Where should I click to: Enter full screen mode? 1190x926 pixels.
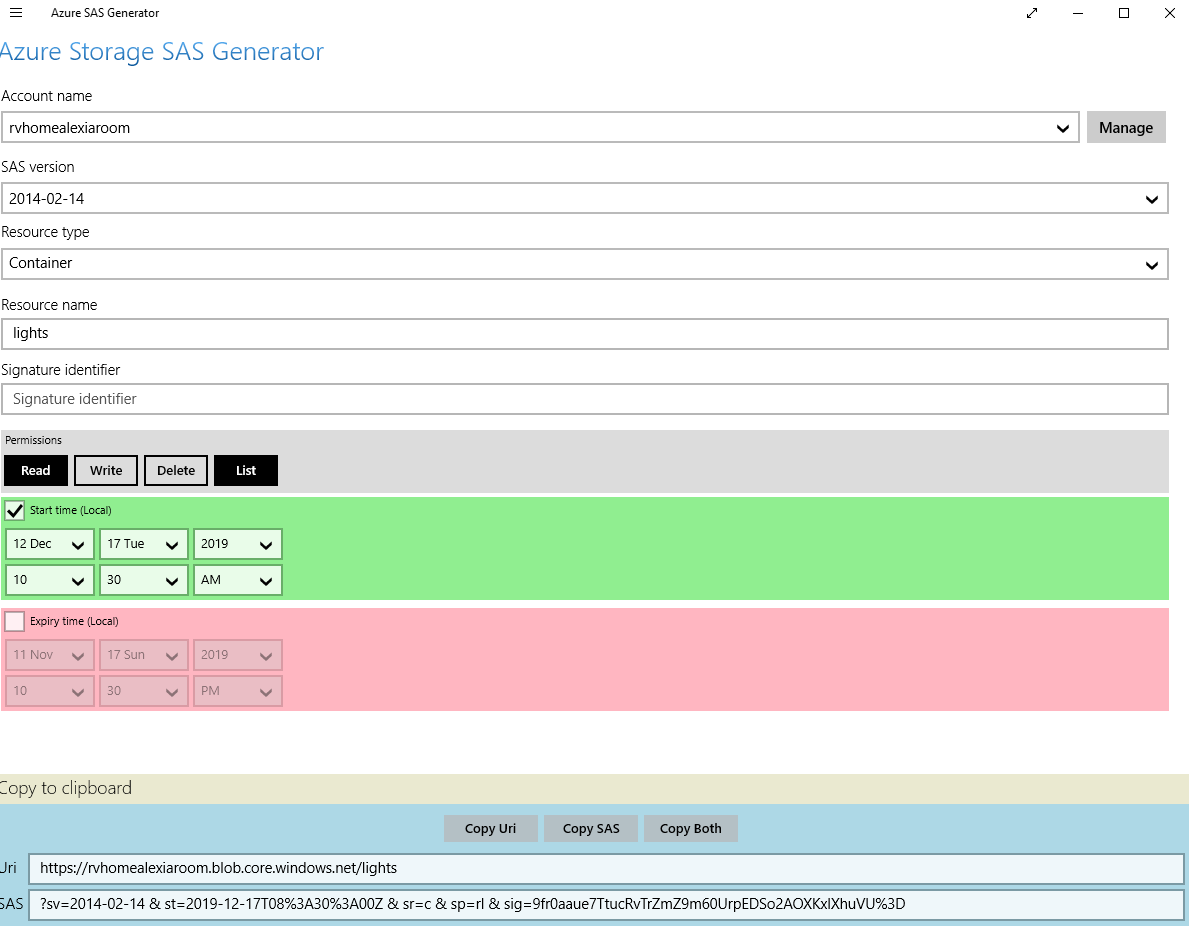1031,13
